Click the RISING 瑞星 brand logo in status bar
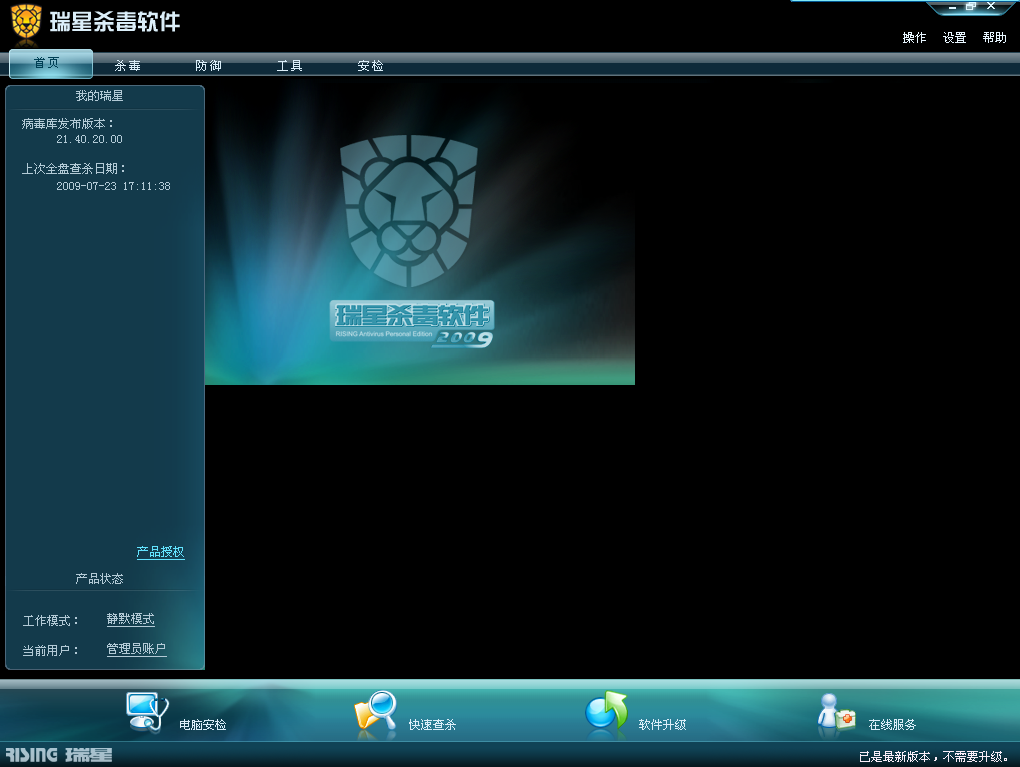The height and width of the screenshot is (767, 1020). click(59, 755)
